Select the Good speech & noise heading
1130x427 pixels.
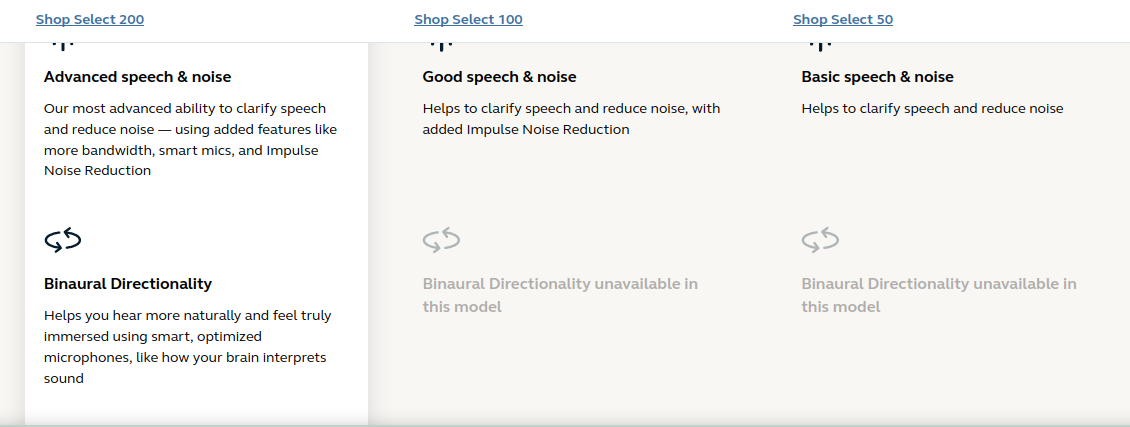click(x=499, y=77)
